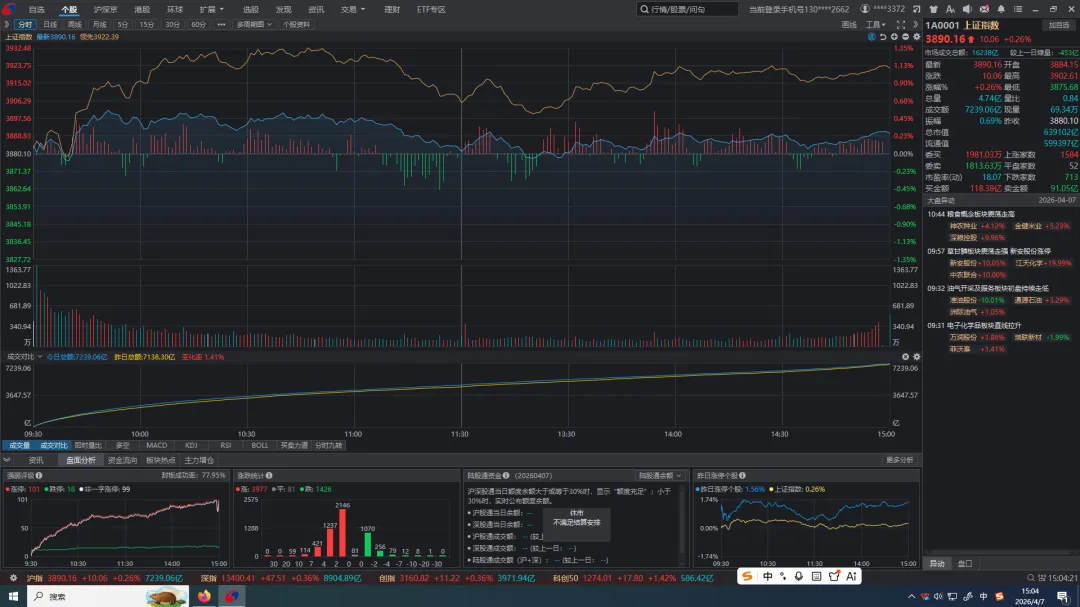The width and height of the screenshot is (1080, 607).
Task: Switch to 月线 period
Action: pos(99,24)
